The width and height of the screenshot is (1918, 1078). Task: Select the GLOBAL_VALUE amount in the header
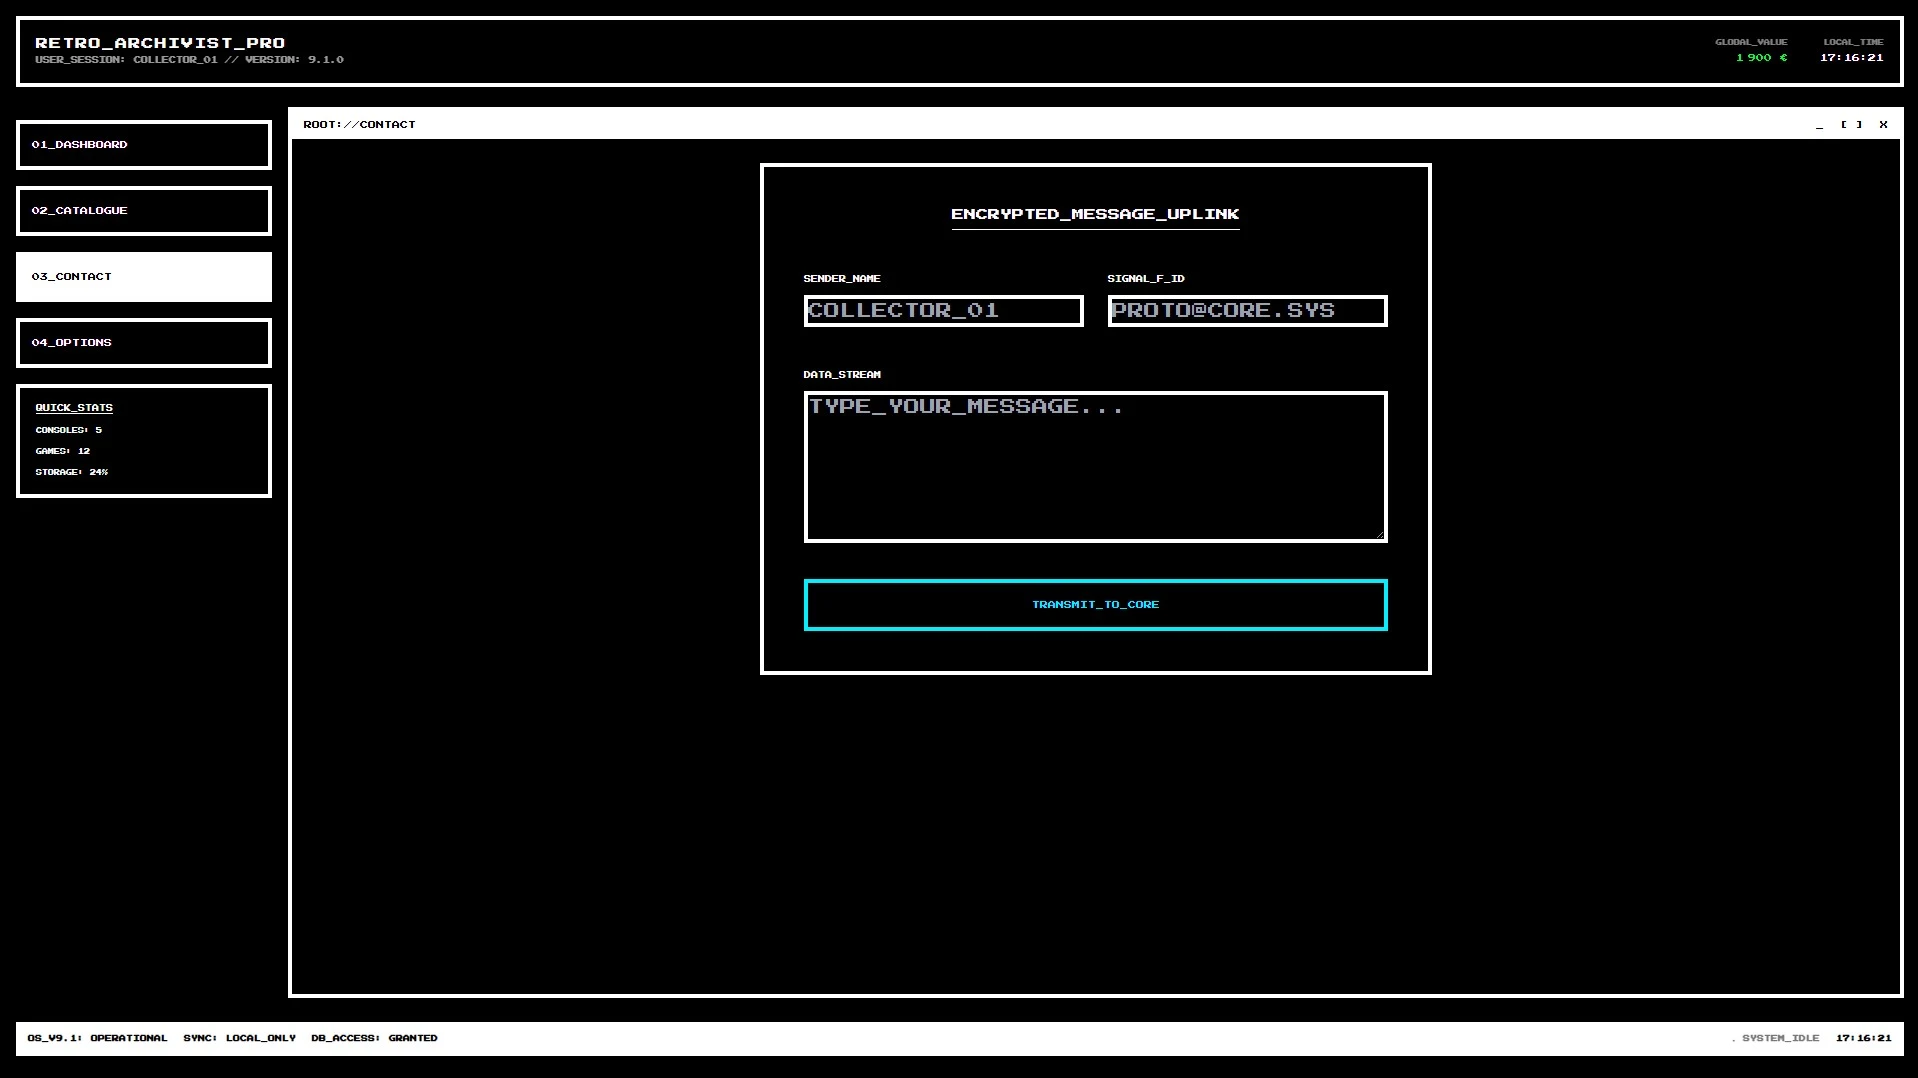1761,58
